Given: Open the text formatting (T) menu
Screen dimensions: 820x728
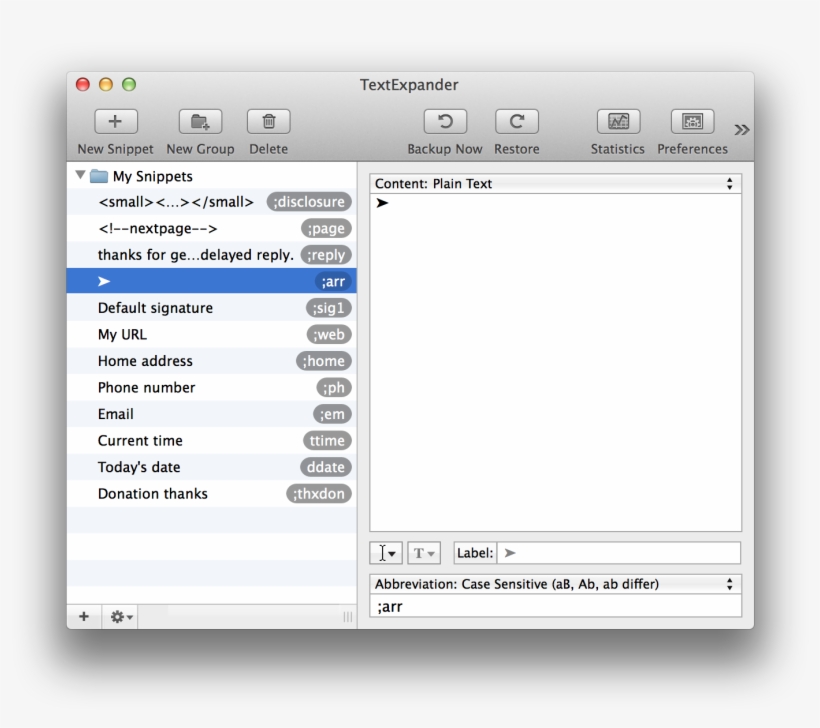Looking at the screenshot, I should click(x=423, y=552).
